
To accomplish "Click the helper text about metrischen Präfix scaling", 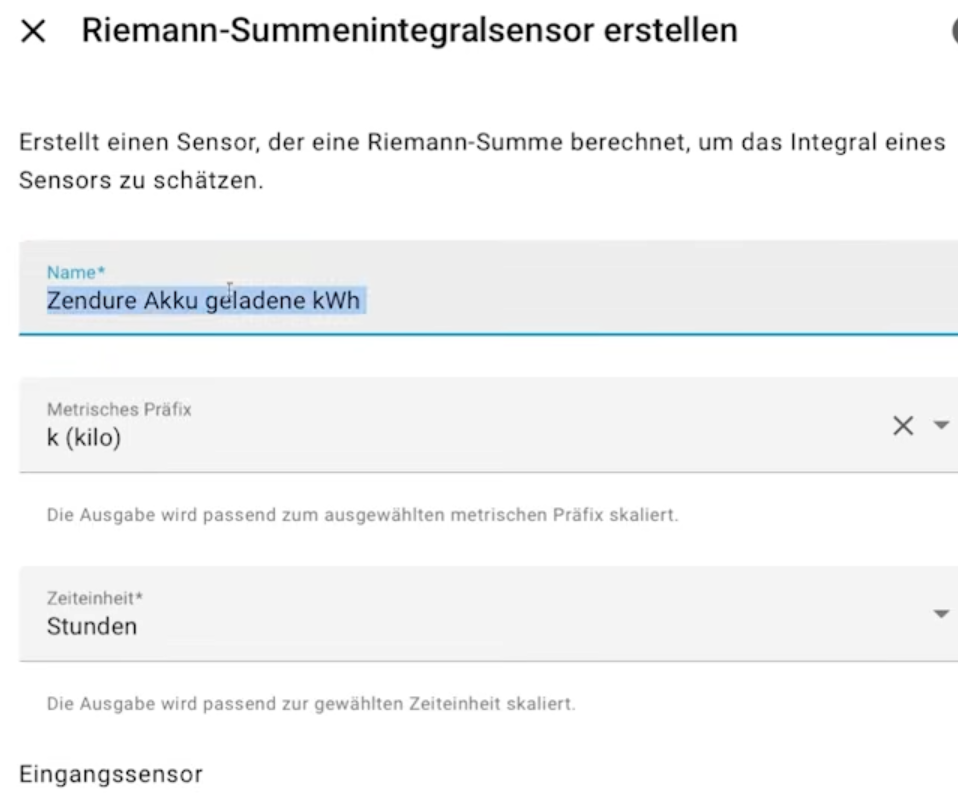I will click(x=362, y=515).
